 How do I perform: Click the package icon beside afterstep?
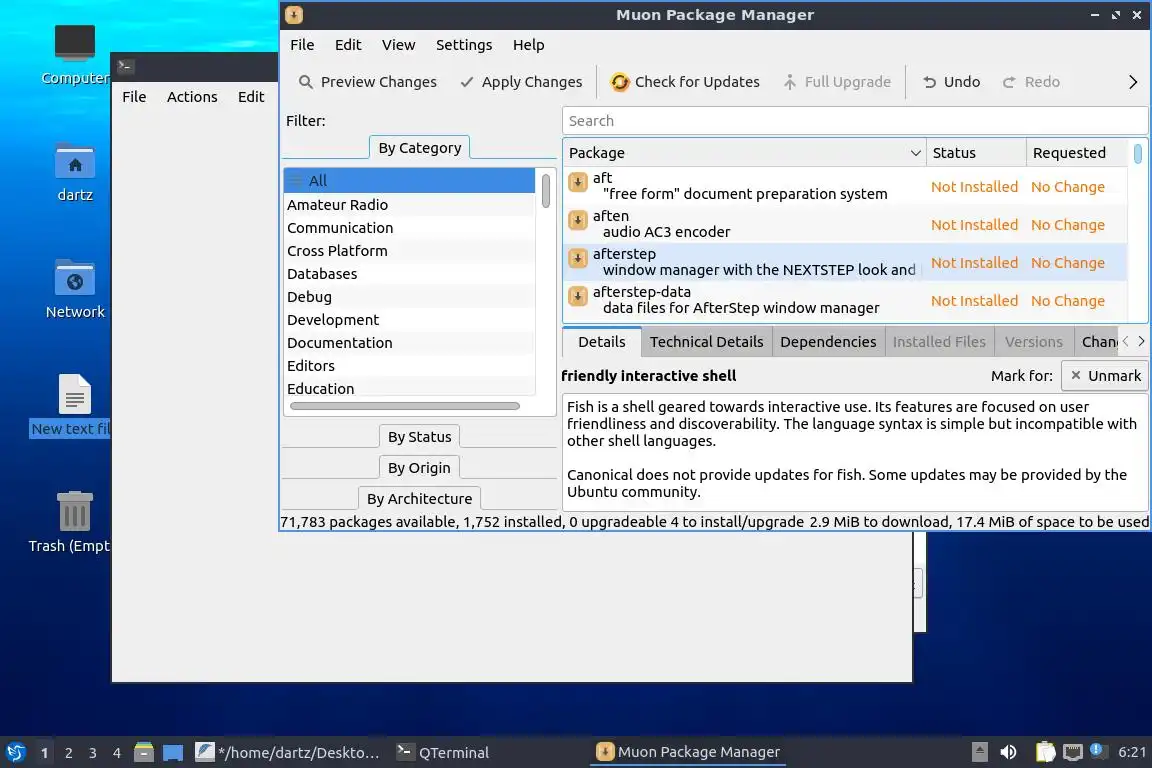[x=578, y=258]
